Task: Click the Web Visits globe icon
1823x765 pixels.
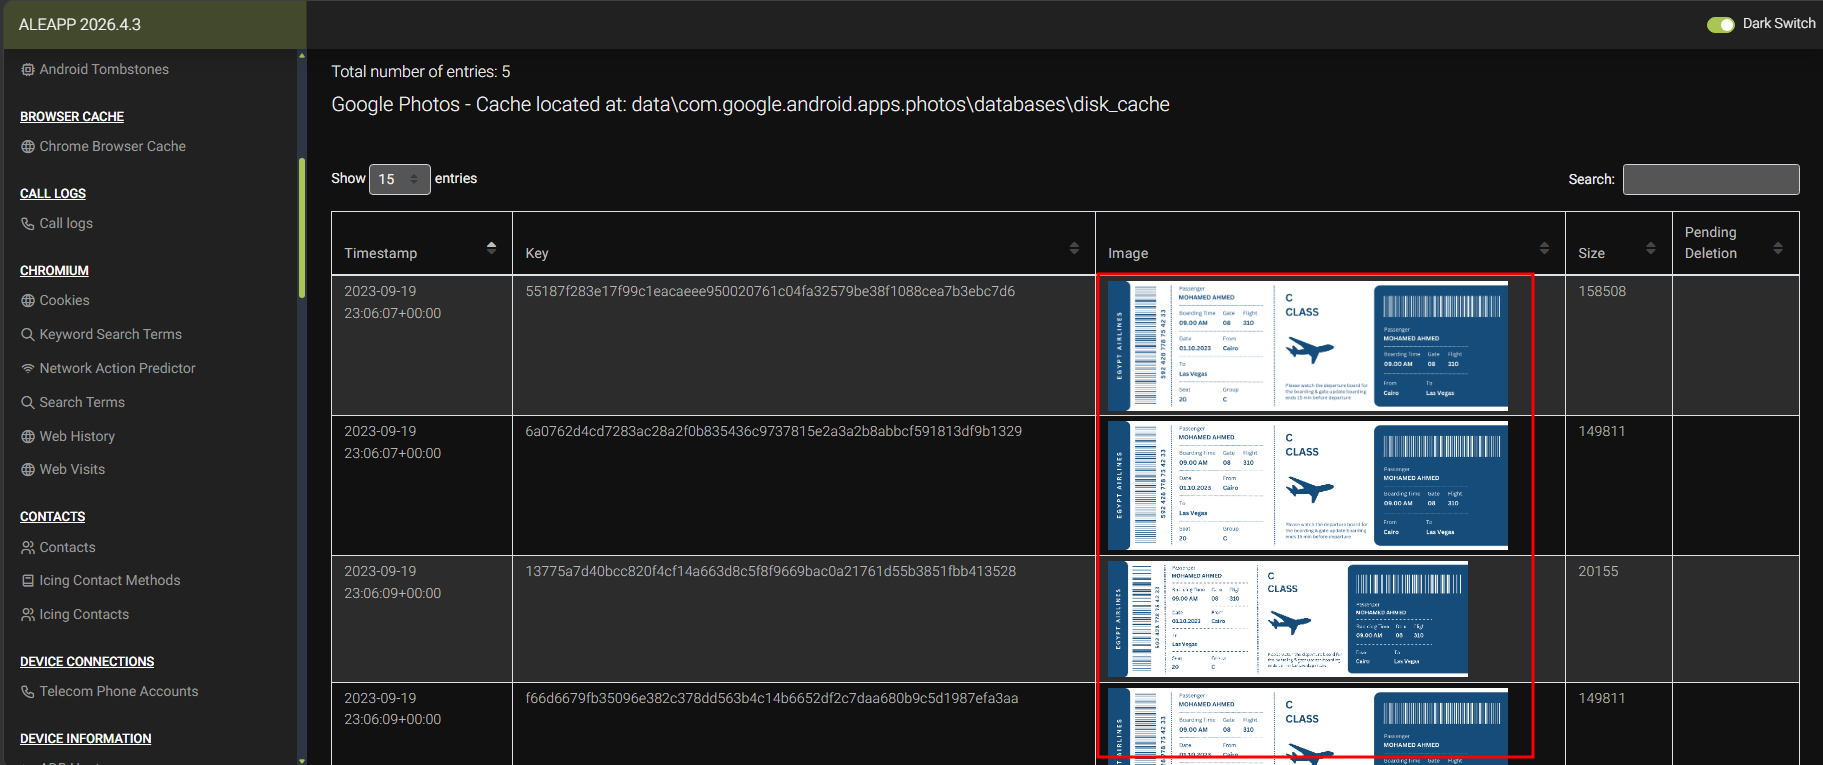Action: [x=28, y=470]
